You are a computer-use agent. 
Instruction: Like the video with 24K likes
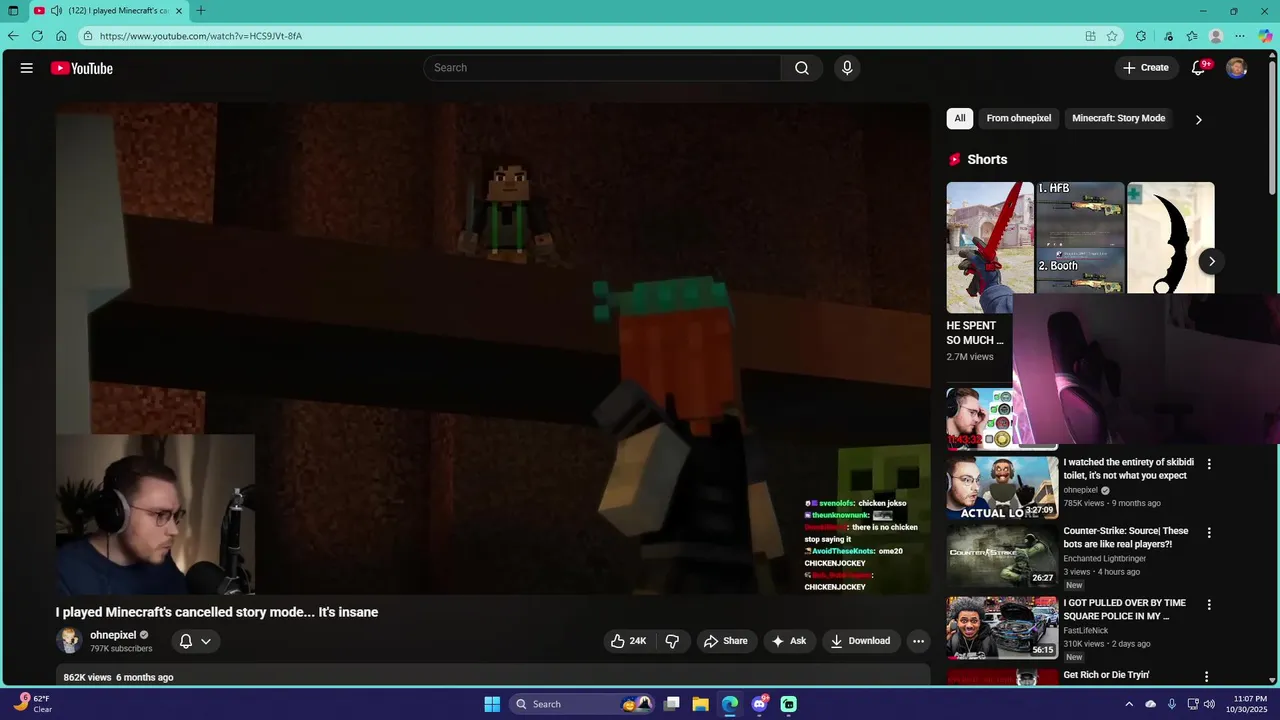pyautogui.click(x=629, y=641)
